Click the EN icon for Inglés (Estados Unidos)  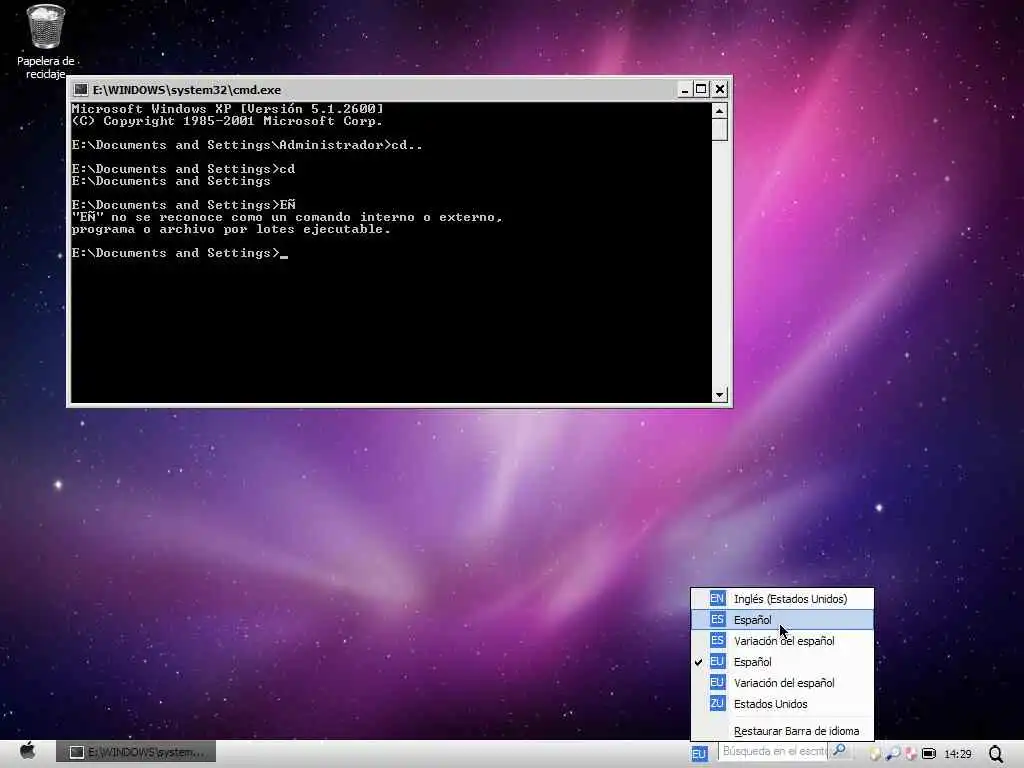[717, 598]
